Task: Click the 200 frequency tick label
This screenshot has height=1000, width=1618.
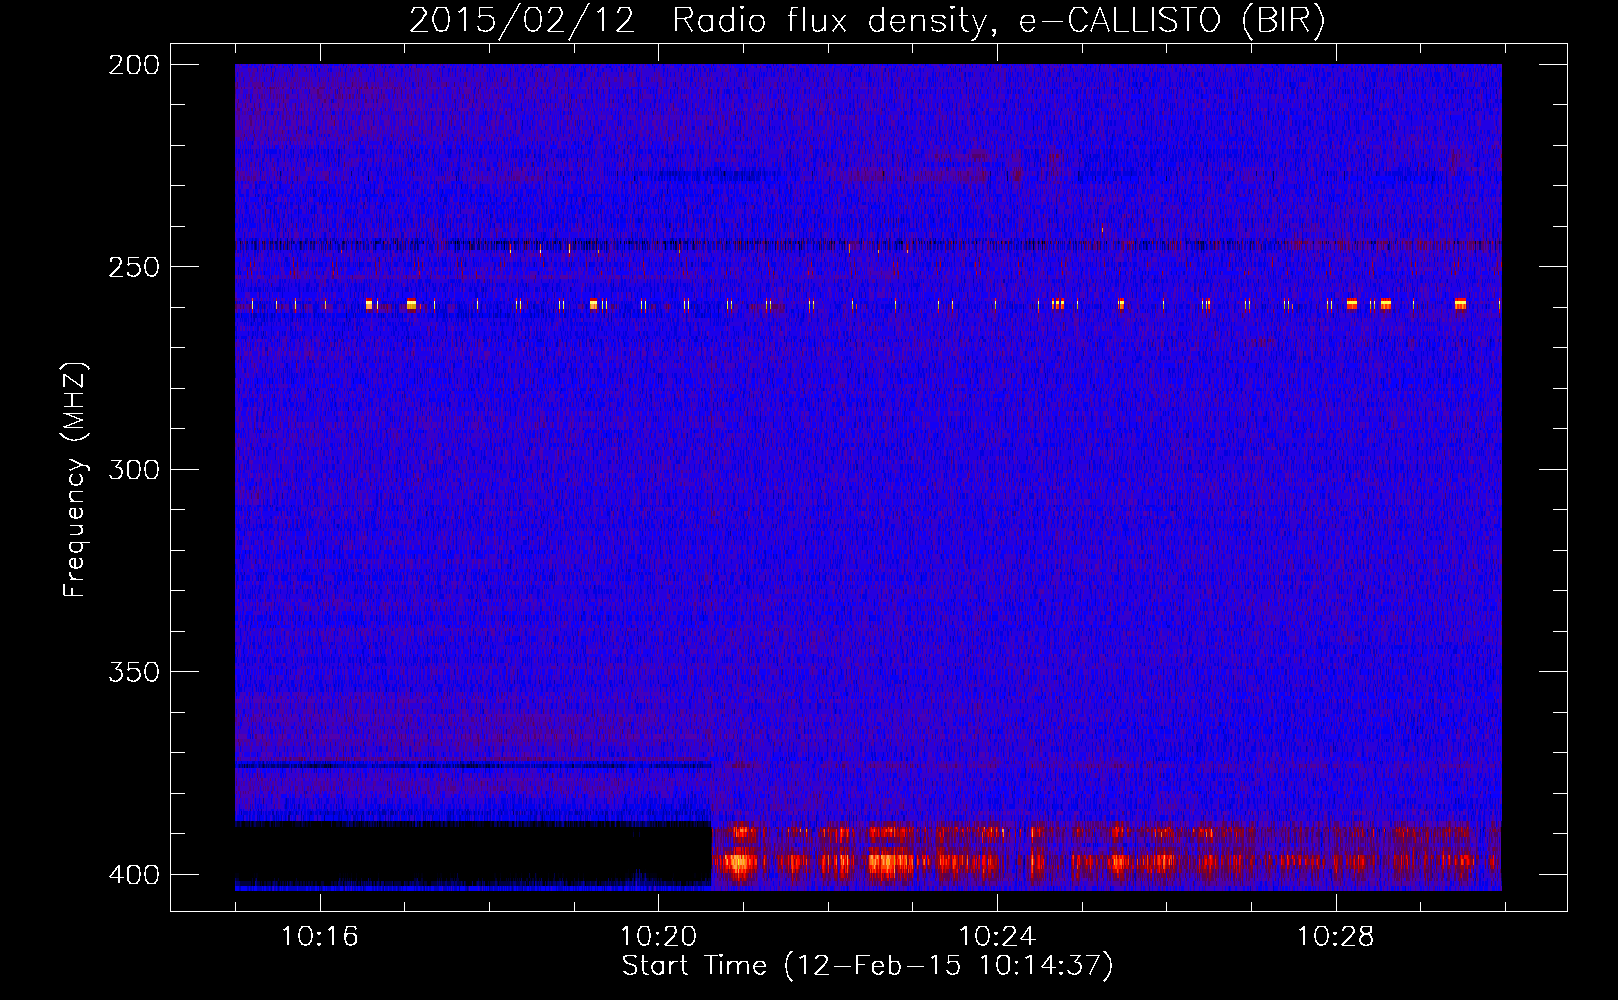Action: click(x=134, y=65)
